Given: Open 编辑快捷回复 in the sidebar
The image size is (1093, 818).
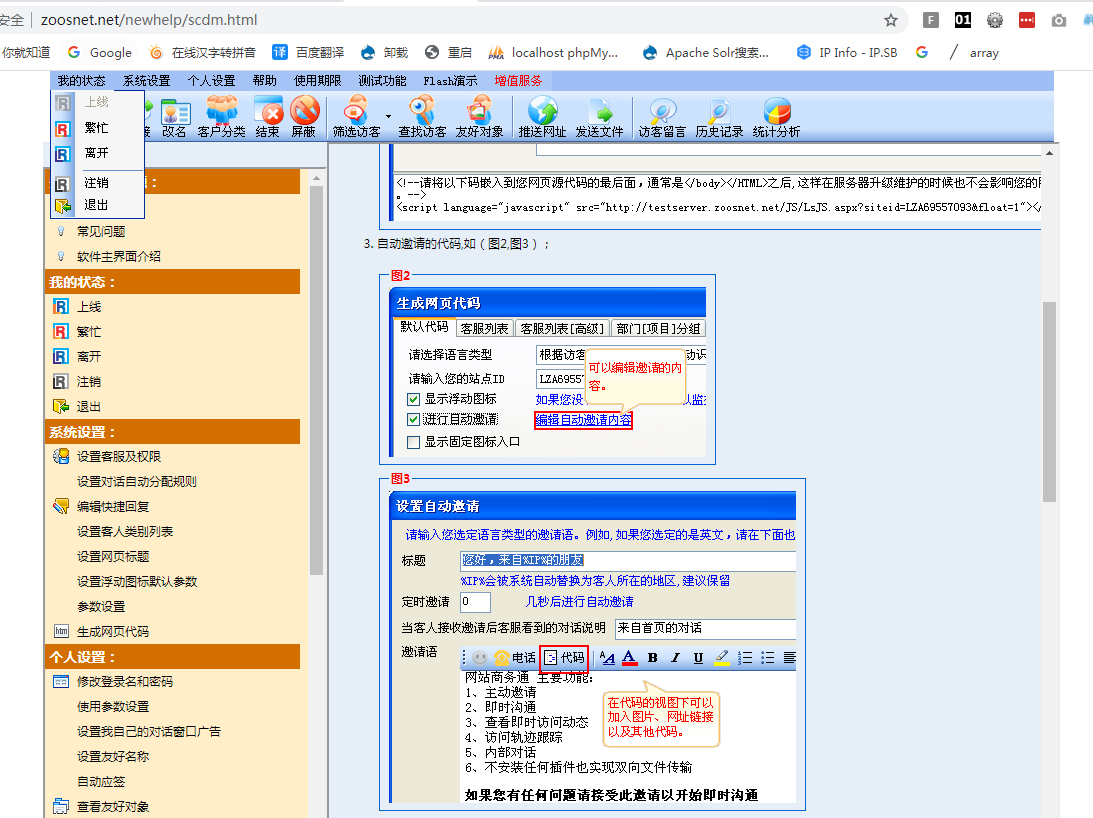Looking at the screenshot, I should tap(113, 507).
